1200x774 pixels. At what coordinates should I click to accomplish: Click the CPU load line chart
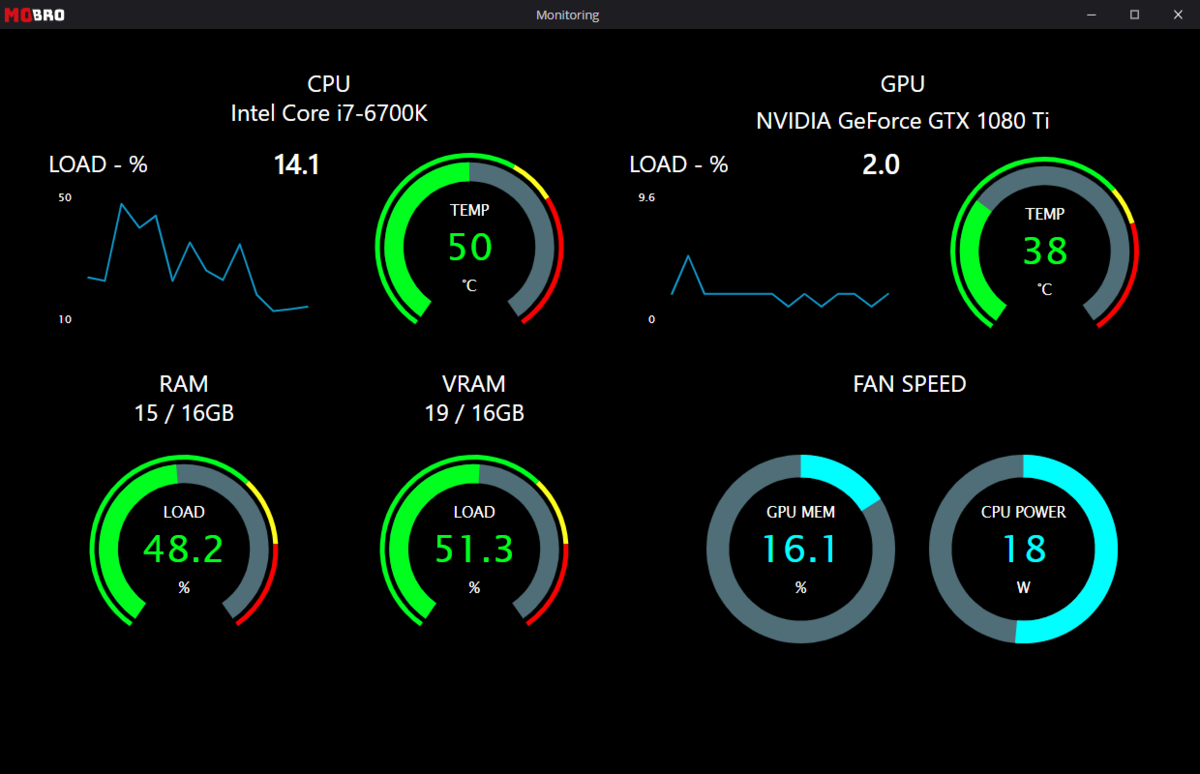[198, 258]
